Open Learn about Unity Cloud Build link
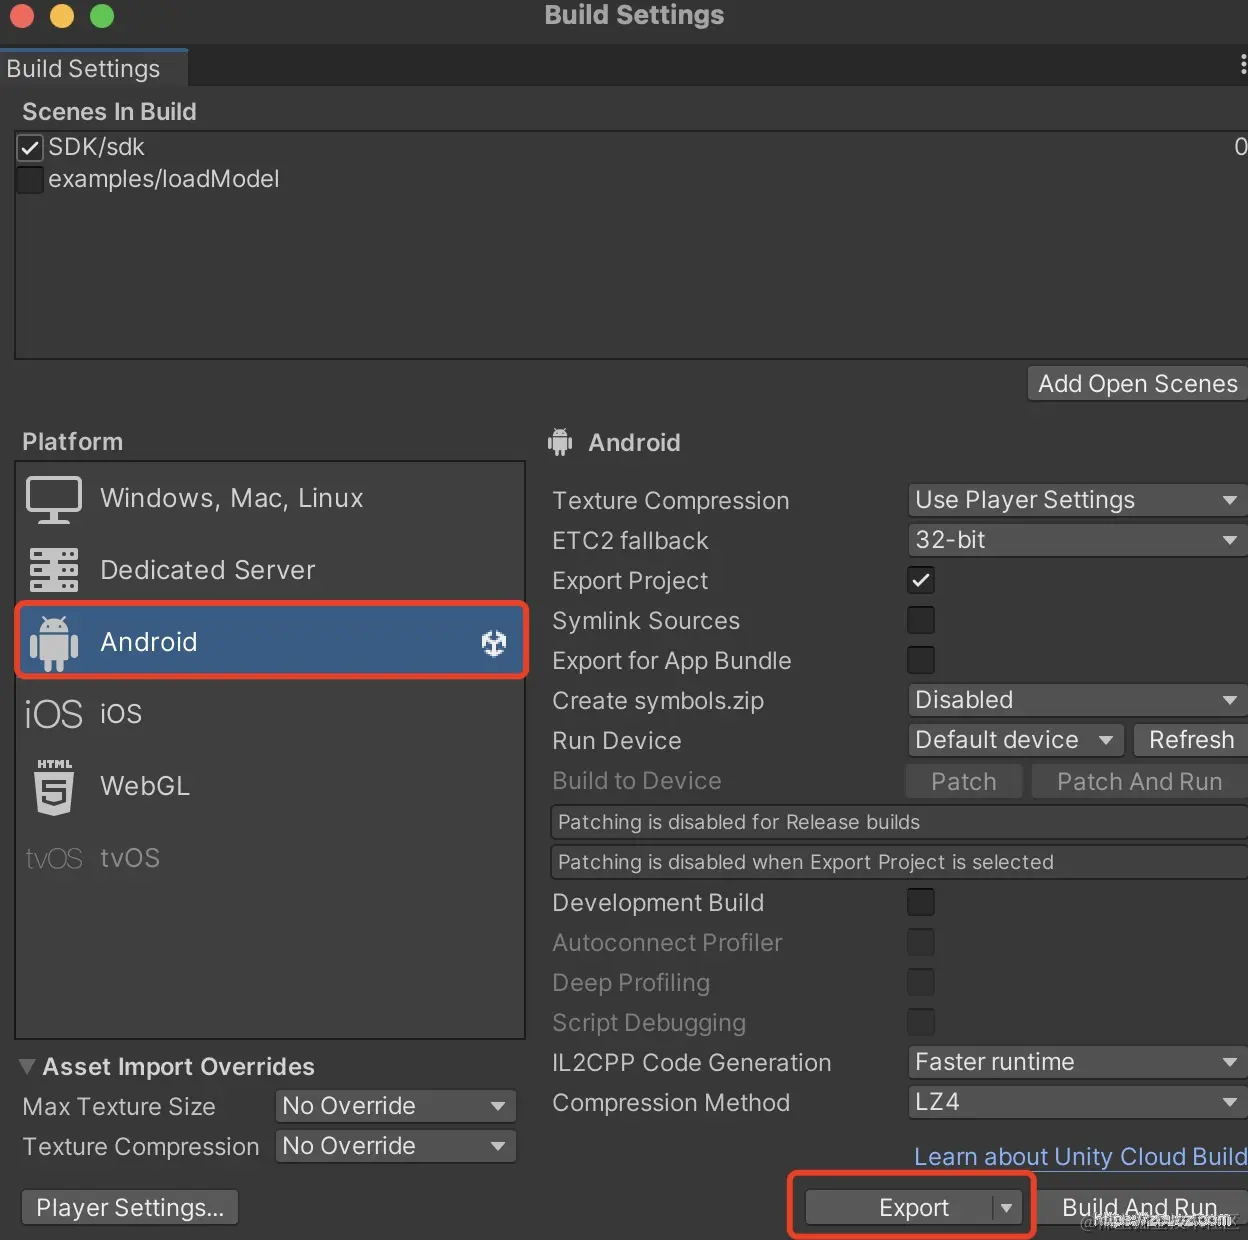Viewport: 1248px width, 1240px height. point(1080,1157)
